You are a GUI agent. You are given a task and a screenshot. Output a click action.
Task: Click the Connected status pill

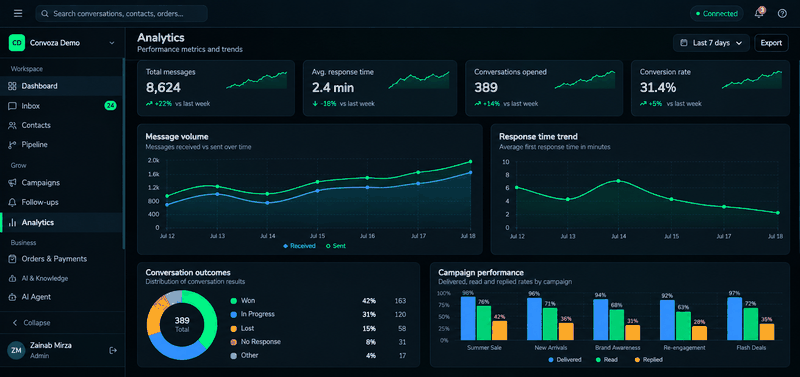pyautogui.click(x=716, y=14)
